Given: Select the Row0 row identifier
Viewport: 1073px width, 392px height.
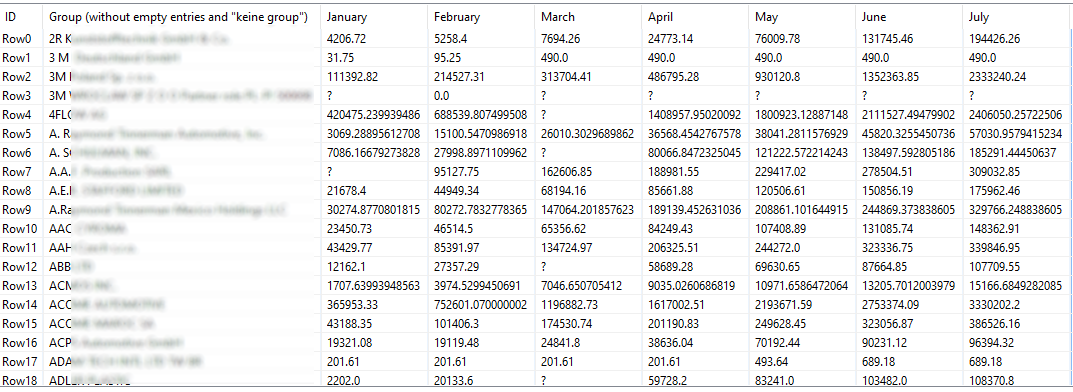Looking at the screenshot, I should (x=17, y=40).
